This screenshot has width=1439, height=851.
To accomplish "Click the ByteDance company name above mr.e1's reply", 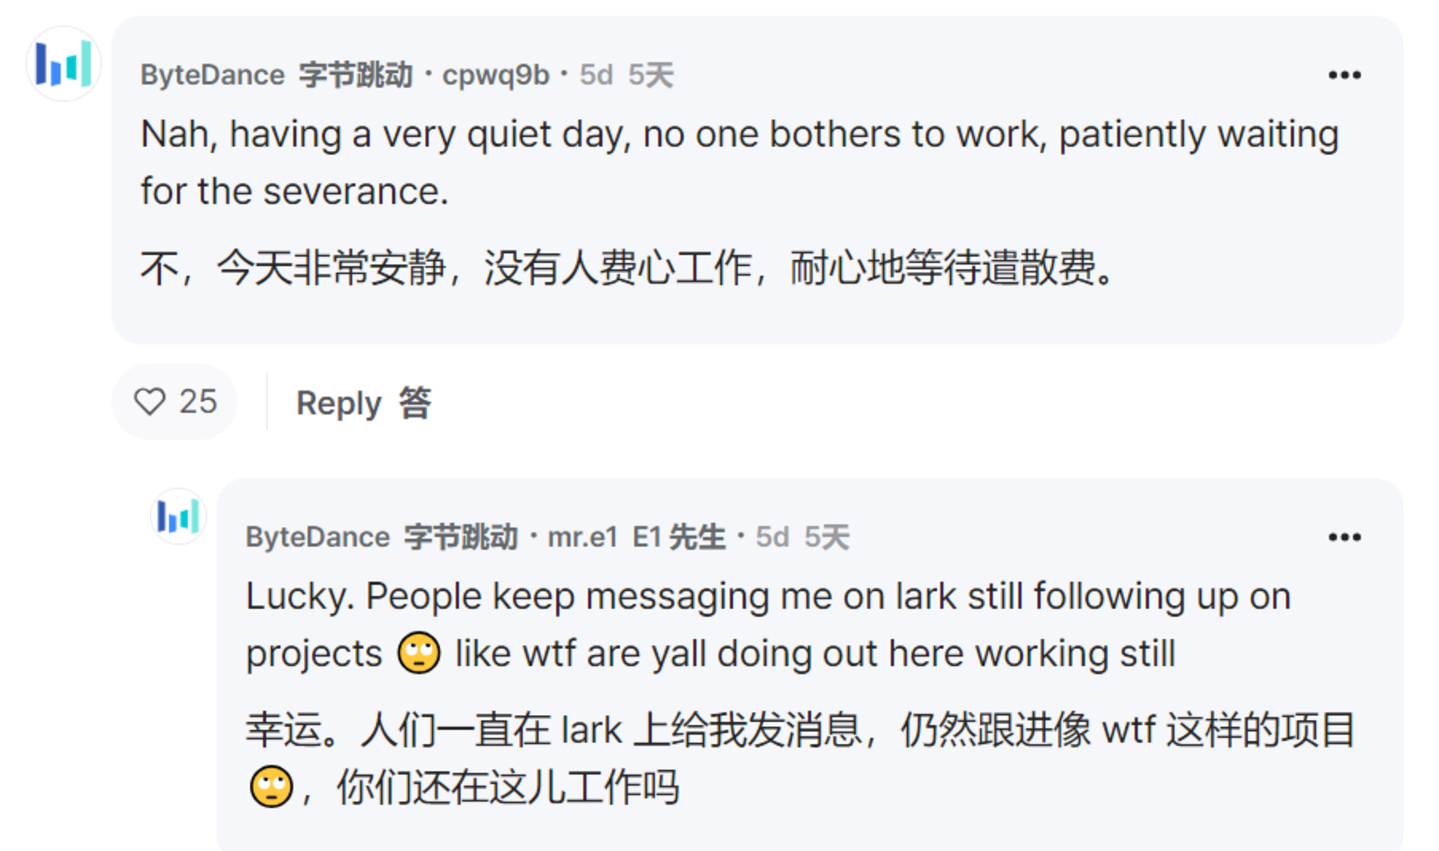I will coord(317,537).
